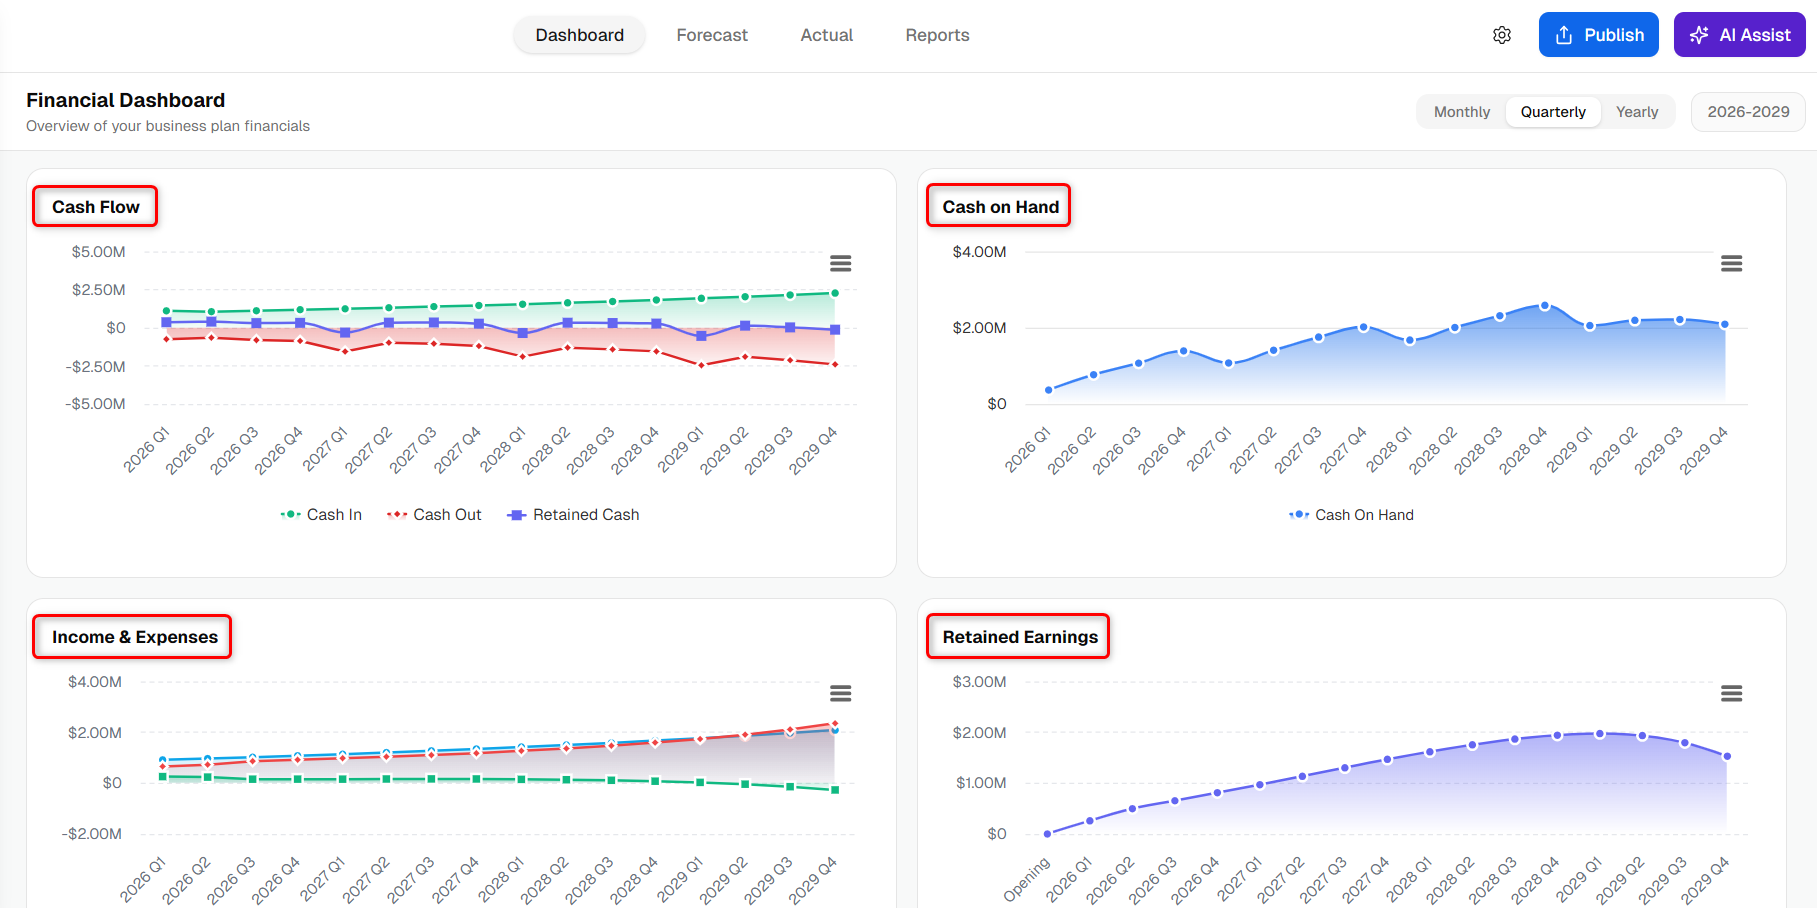
Task: Open Retained Earnings chart menu icon
Action: [1731, 693]
